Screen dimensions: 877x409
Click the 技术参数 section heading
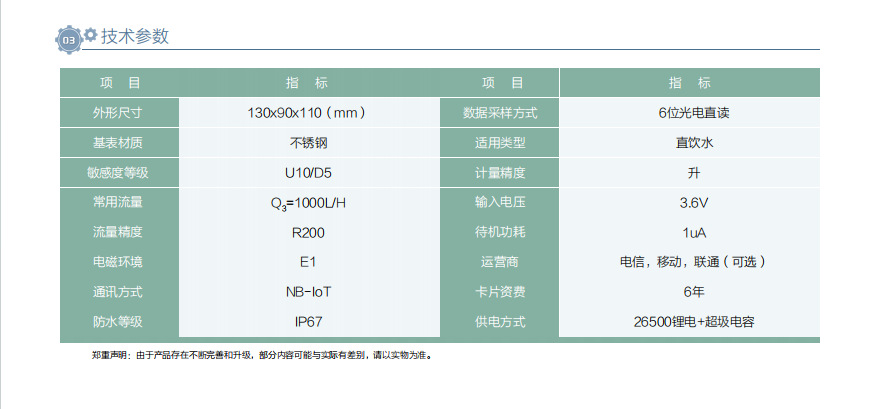135,36
